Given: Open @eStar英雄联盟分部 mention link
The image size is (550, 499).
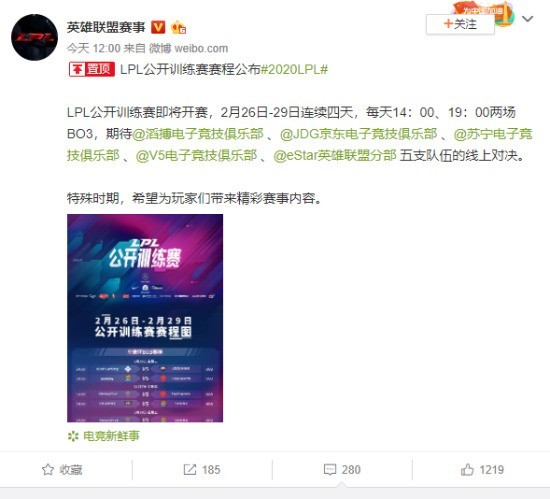Looking at the screenshot, I should click(335, 156).
